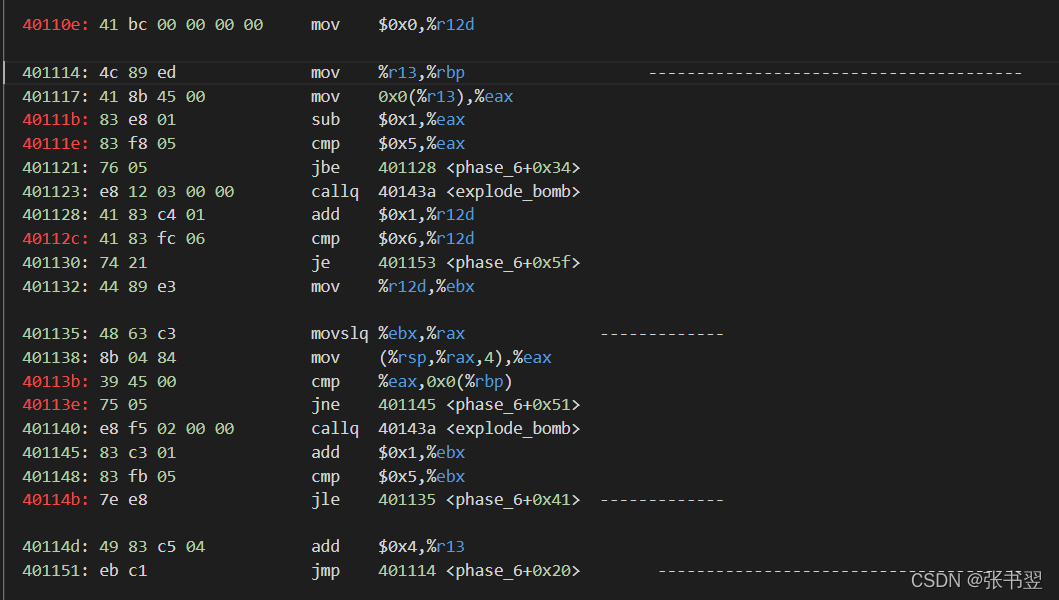This screenshot has width=1059, height=600.
Task: Click operand $0x6,%r12d
Action: coord(426,239)
